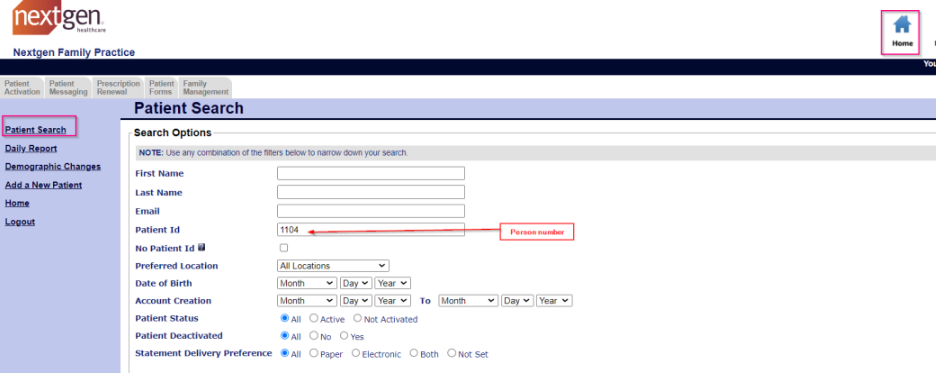Select Statement Delivery Preference All
936x373 pixels.
[285, 353]
